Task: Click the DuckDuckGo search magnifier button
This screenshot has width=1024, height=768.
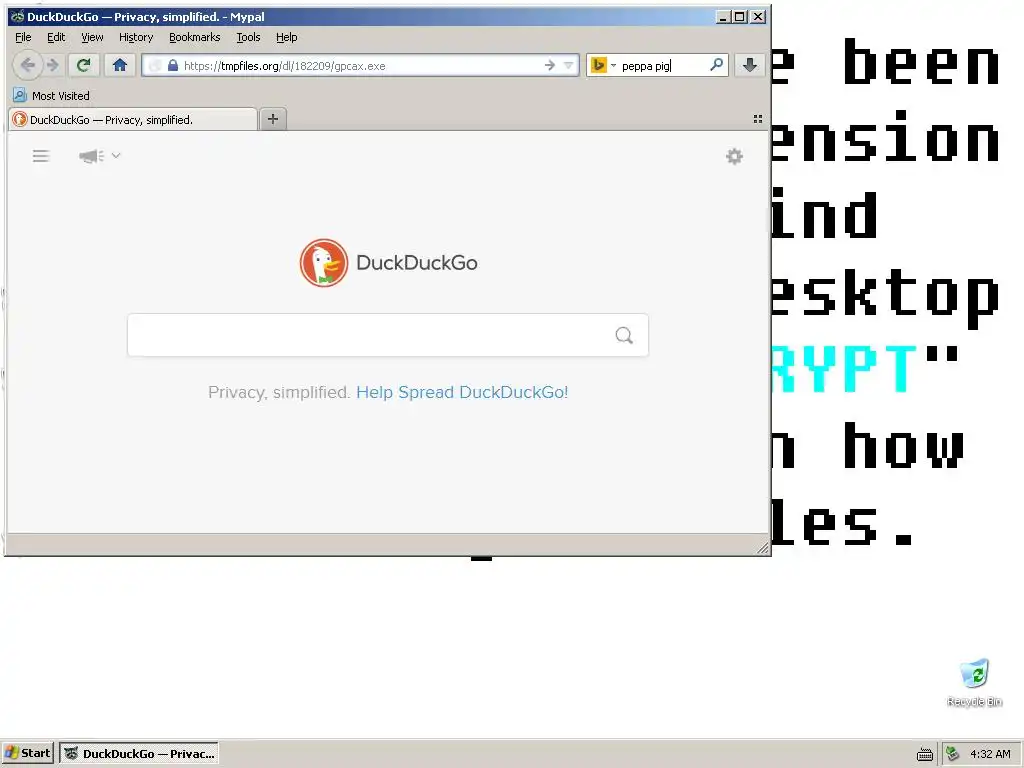Action: pos(624,335)
